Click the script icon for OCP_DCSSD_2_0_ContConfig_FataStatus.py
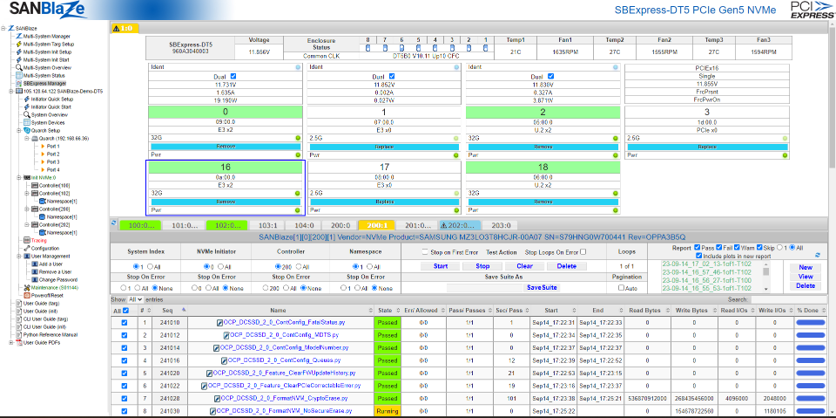 [x=220, y=323]
